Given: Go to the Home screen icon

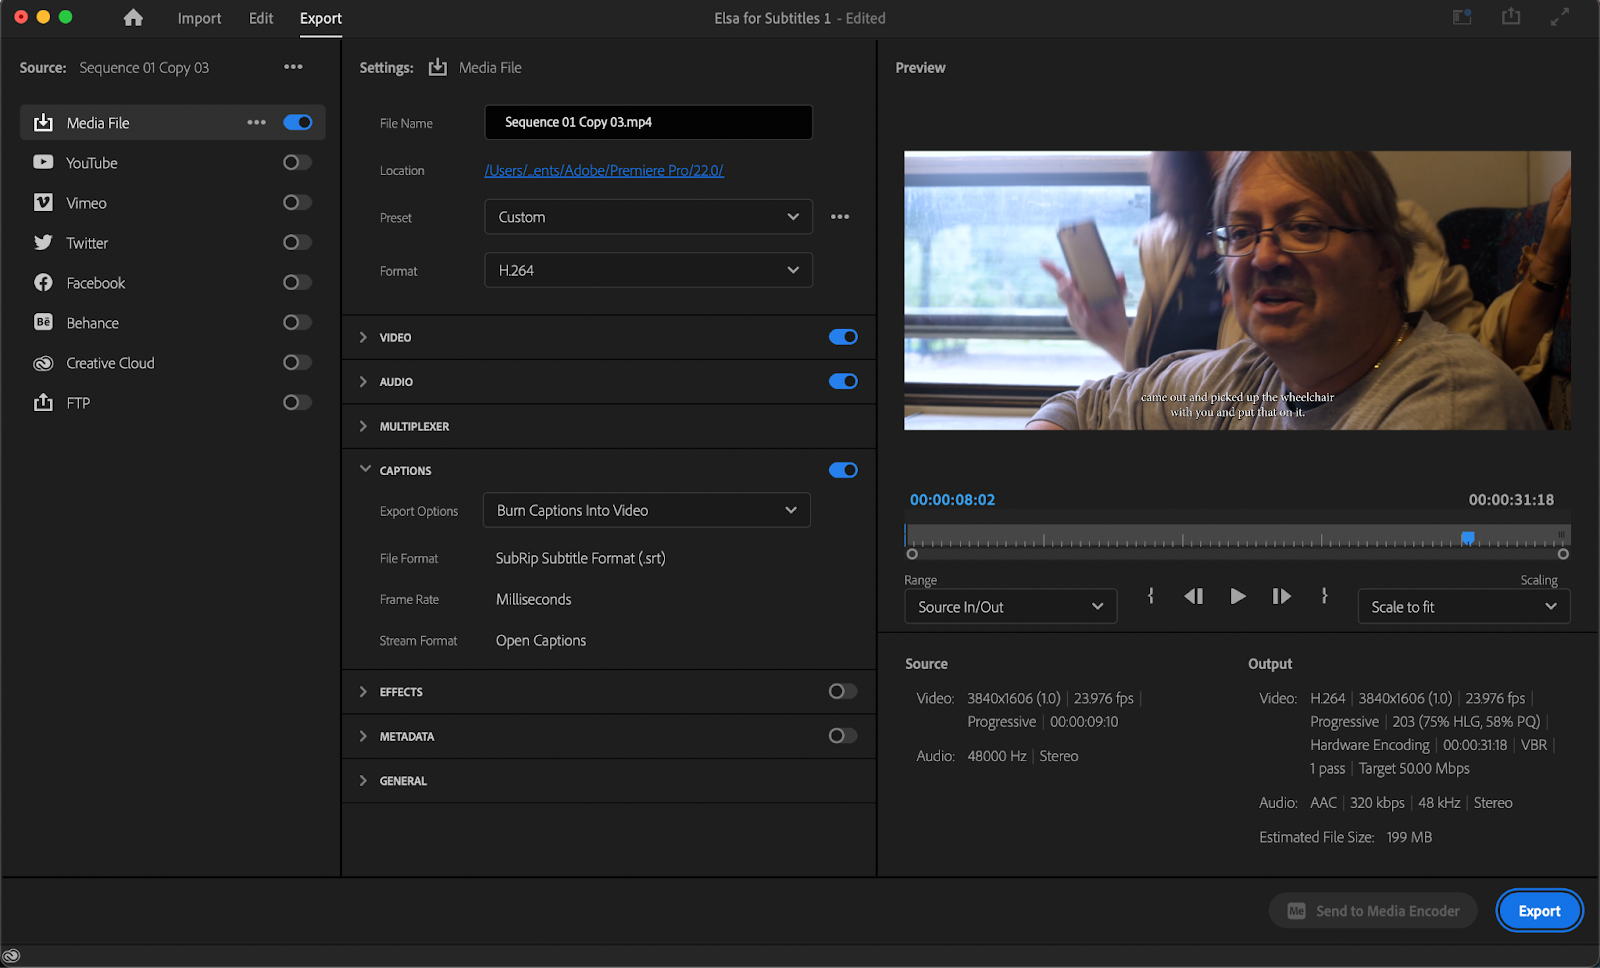Looking at the screenshot, I should click(133, 18).
